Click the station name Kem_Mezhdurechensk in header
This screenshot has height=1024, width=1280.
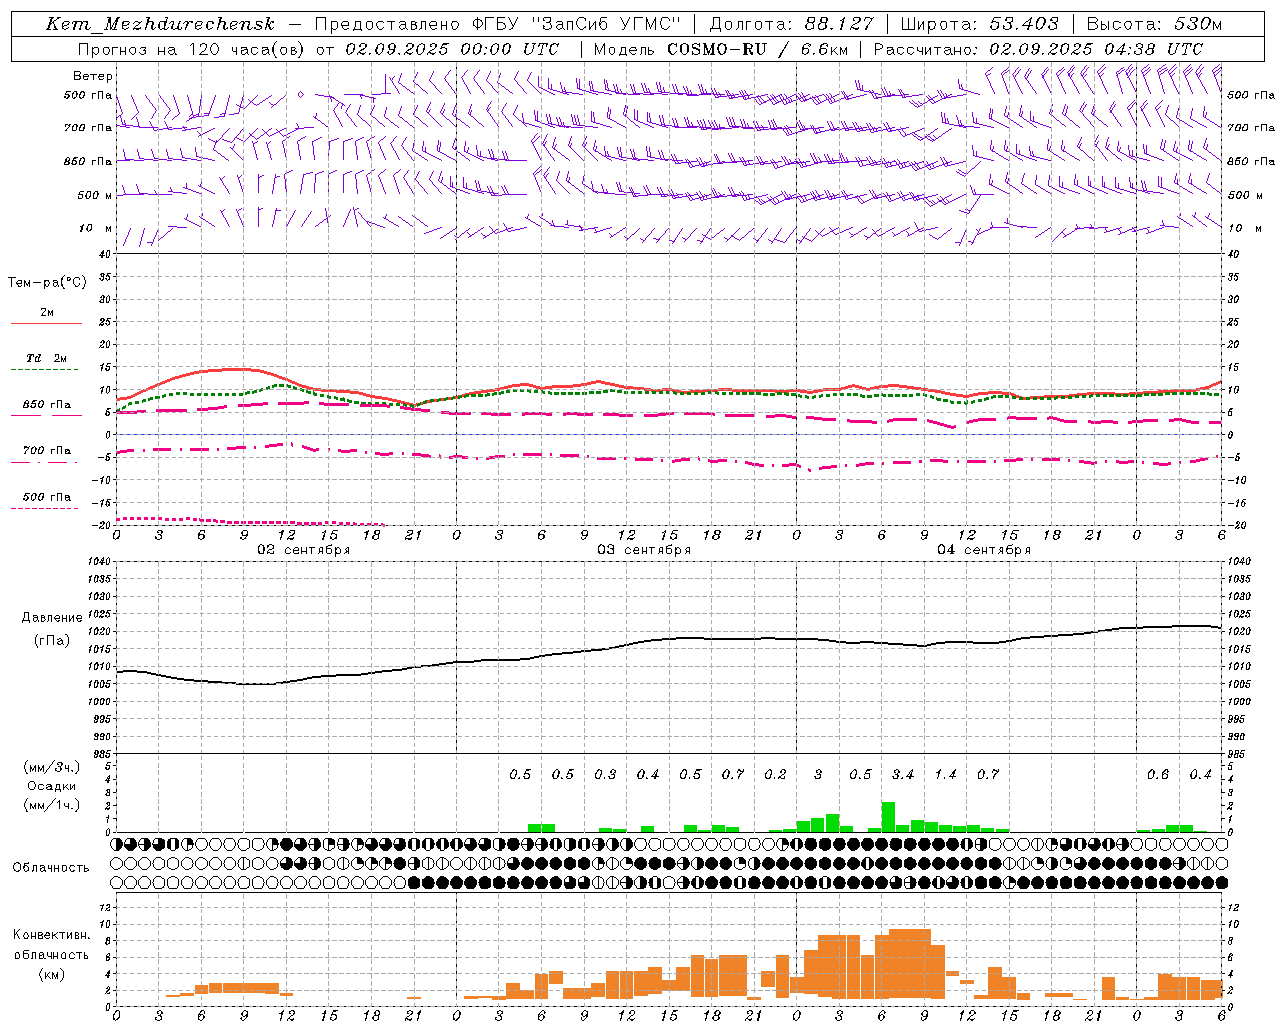point(160,24)
